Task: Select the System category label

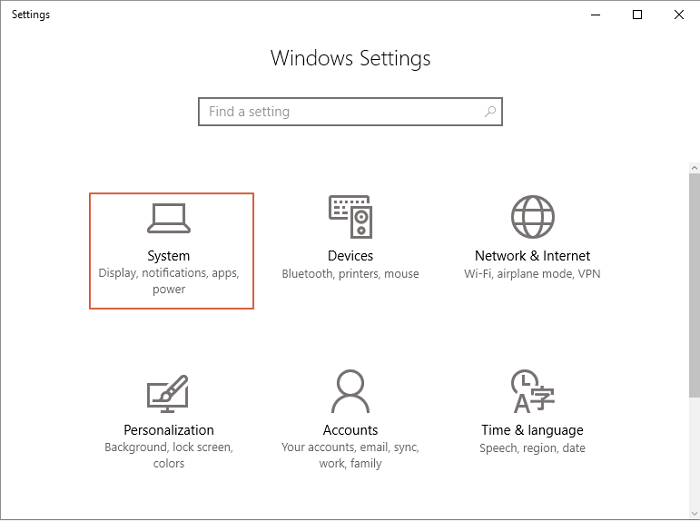Action: click(x=168, y=256)
